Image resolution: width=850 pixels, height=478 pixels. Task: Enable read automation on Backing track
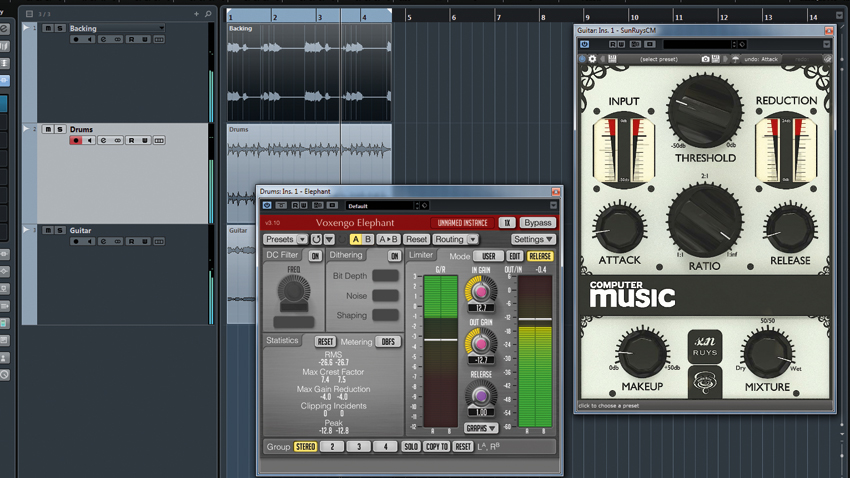click(x=131, y=40)
